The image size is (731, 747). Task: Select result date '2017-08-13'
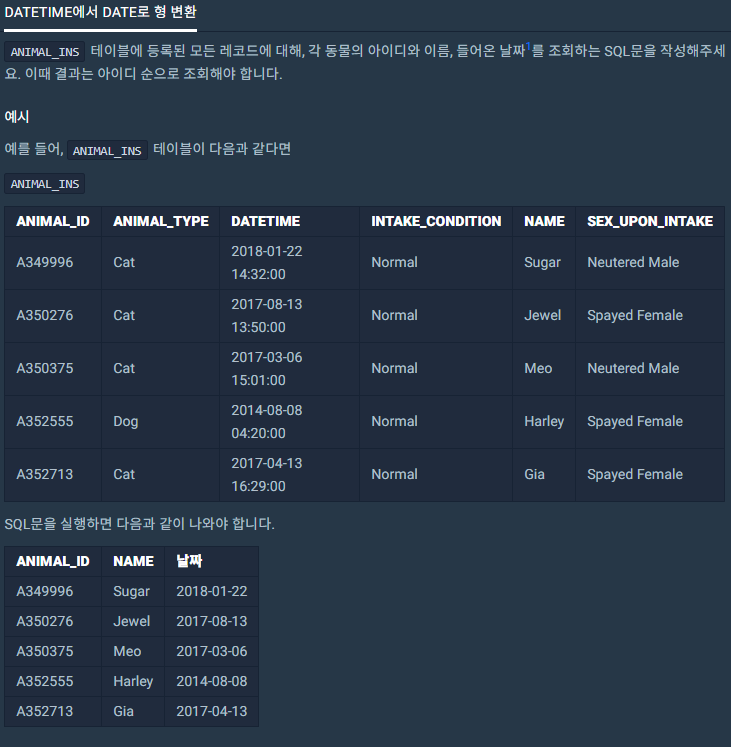[x=212, y=622]
